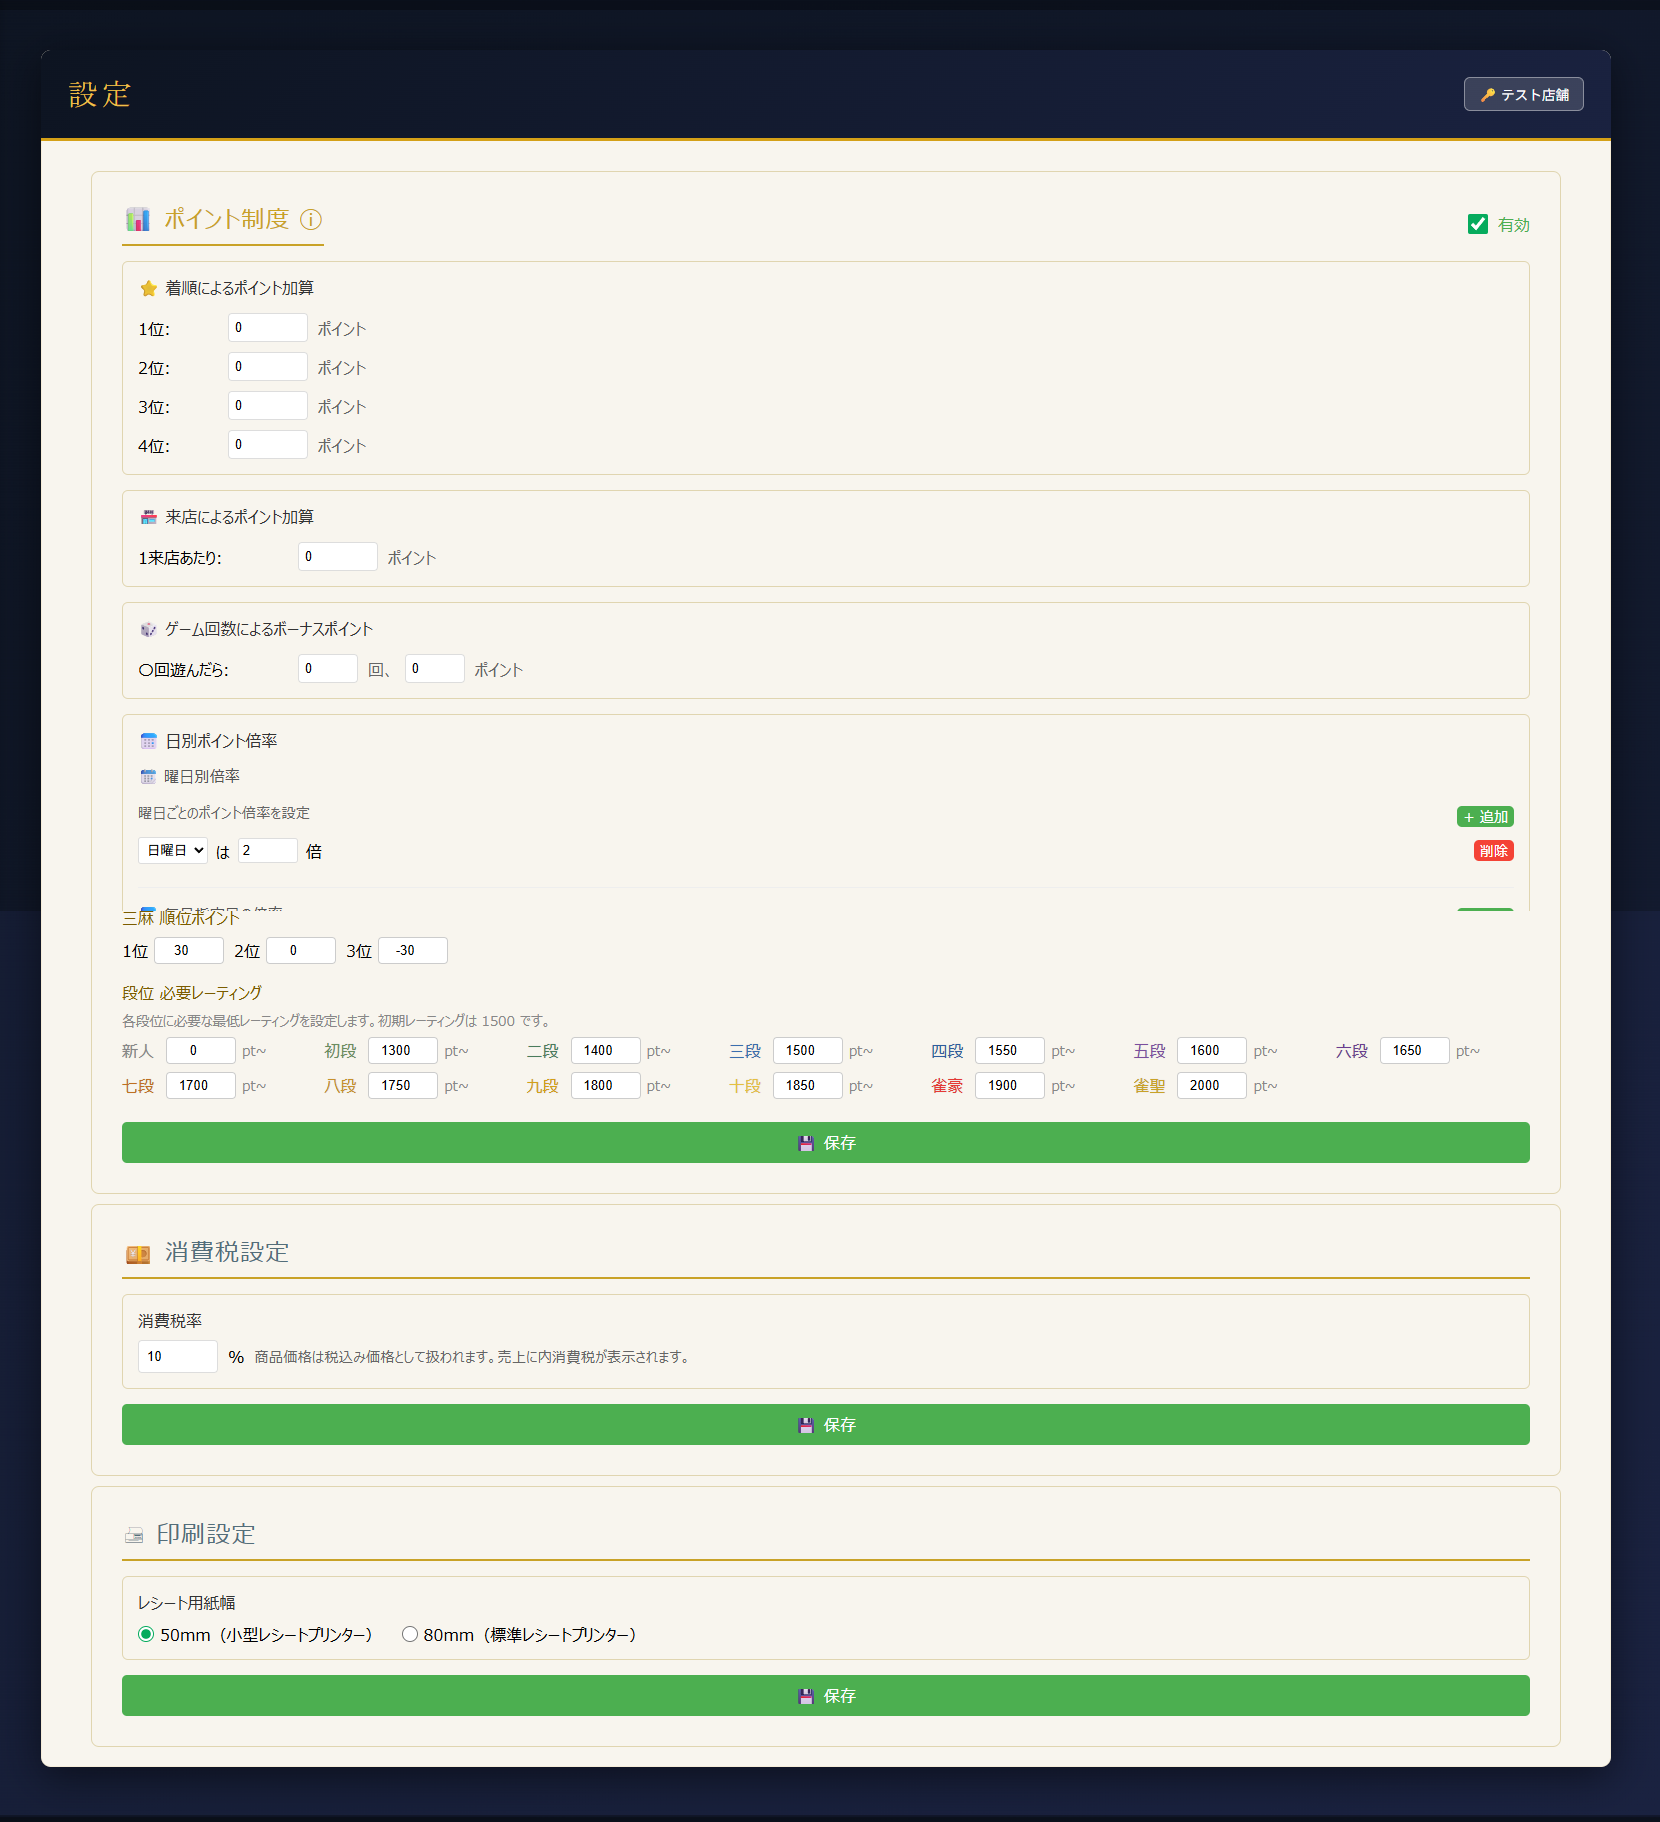Image resolution: width=1660 pixels, height=1822 pixels.
Task: Focus the 新人 rating field
Action: click(201, 1051)
